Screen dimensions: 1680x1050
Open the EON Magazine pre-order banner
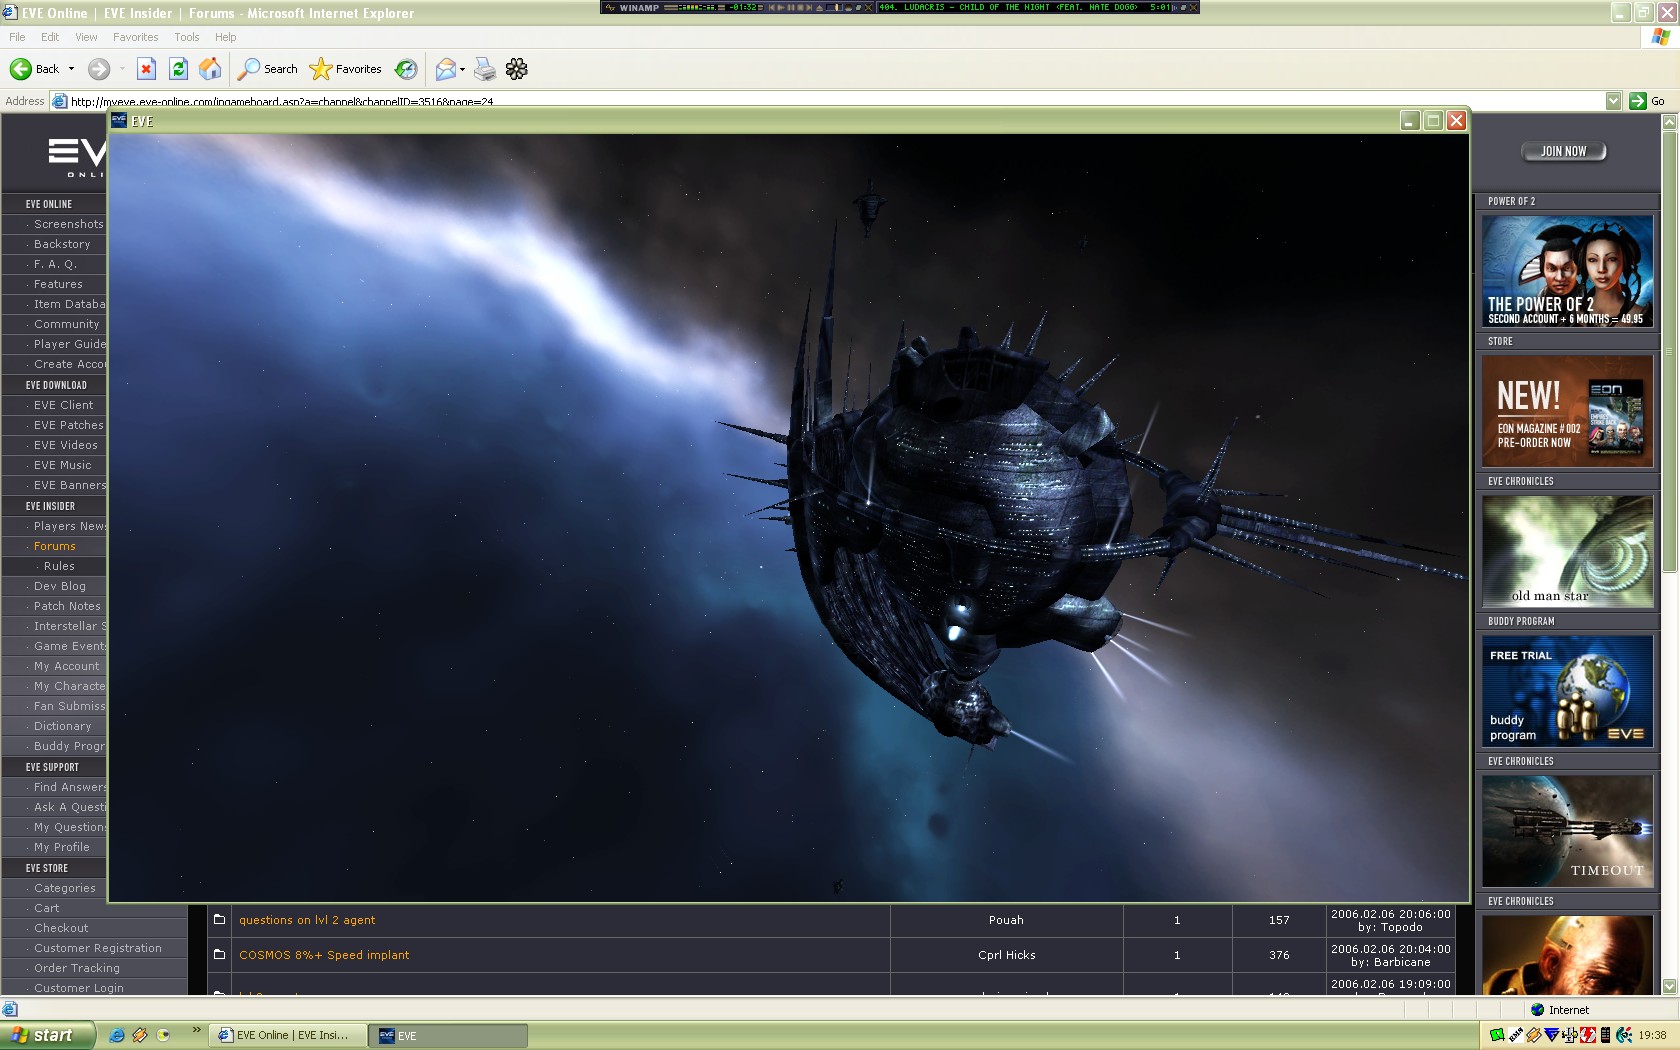coord(1567,411)
